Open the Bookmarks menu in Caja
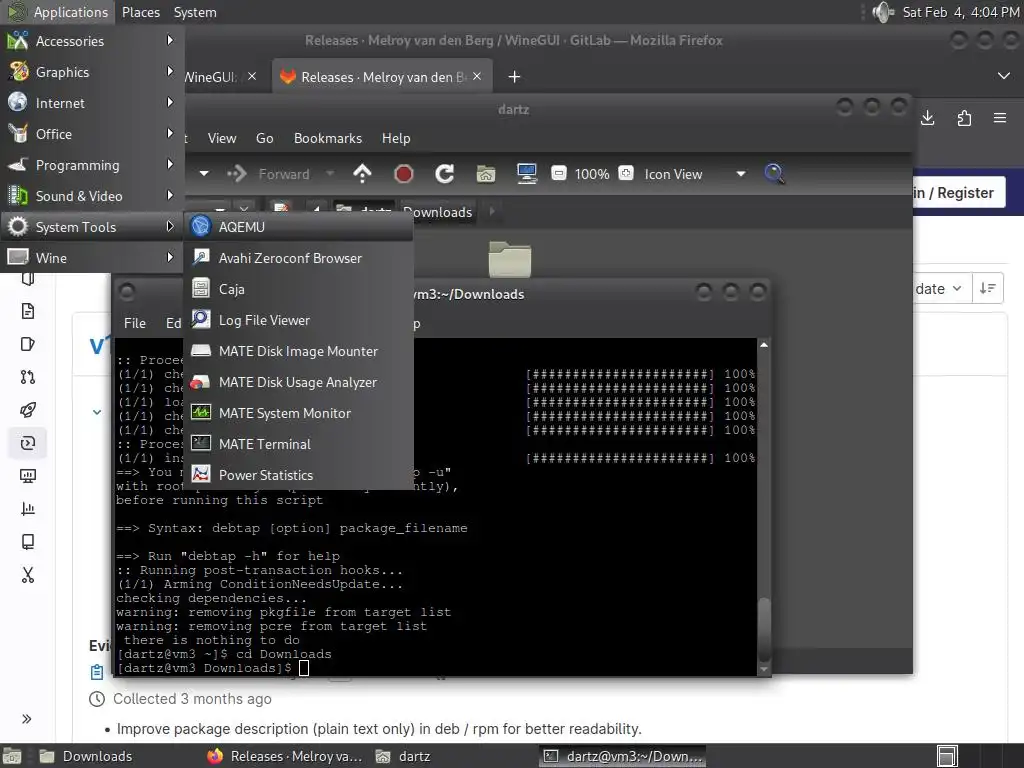The height and width of the screenshot is (768, 1024). click(x=327, y=138)
